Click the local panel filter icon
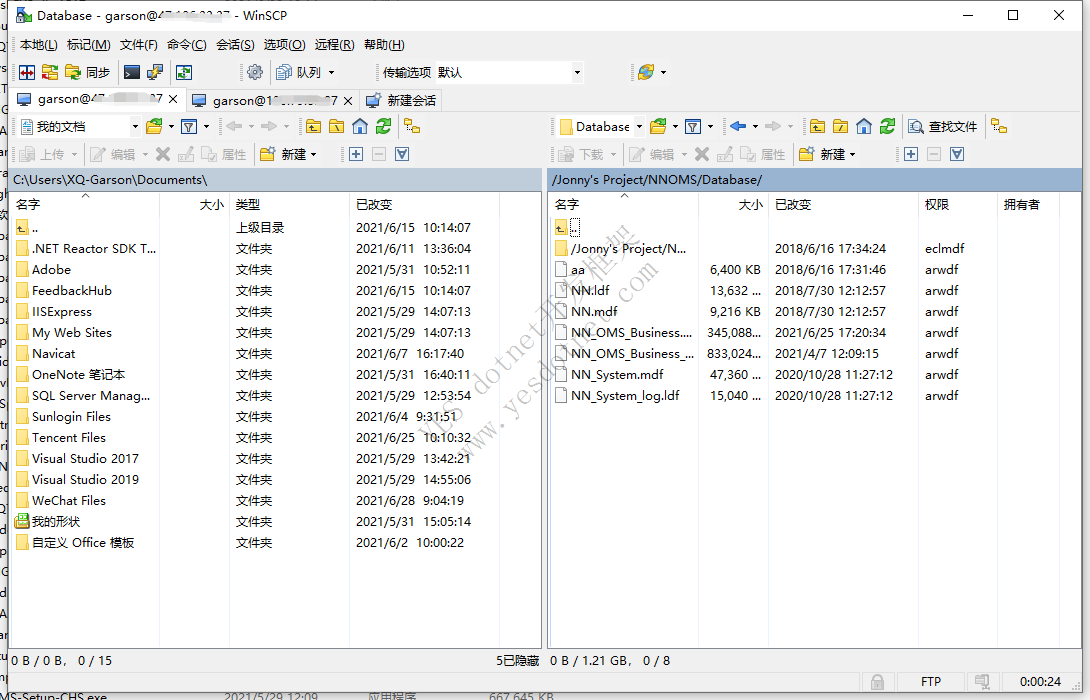This screenshot has height=700, width=1090. click(x=188, y=127)
